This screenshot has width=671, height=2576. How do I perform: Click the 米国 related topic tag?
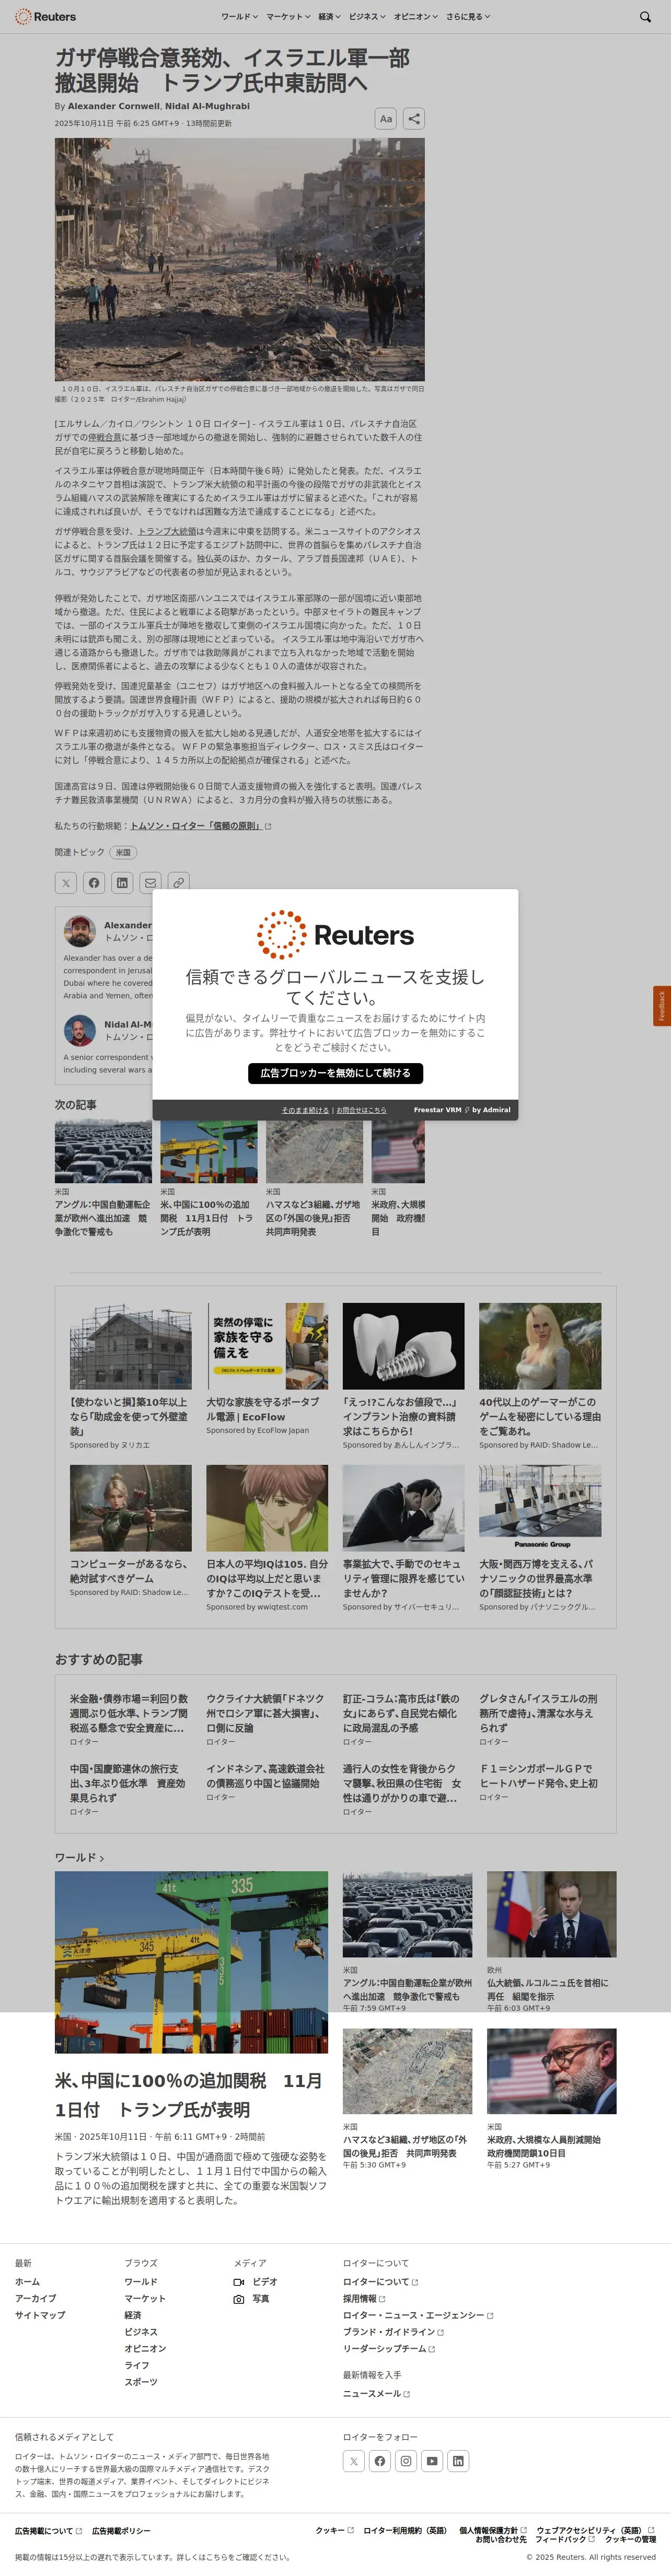click(x=123, y=853)
